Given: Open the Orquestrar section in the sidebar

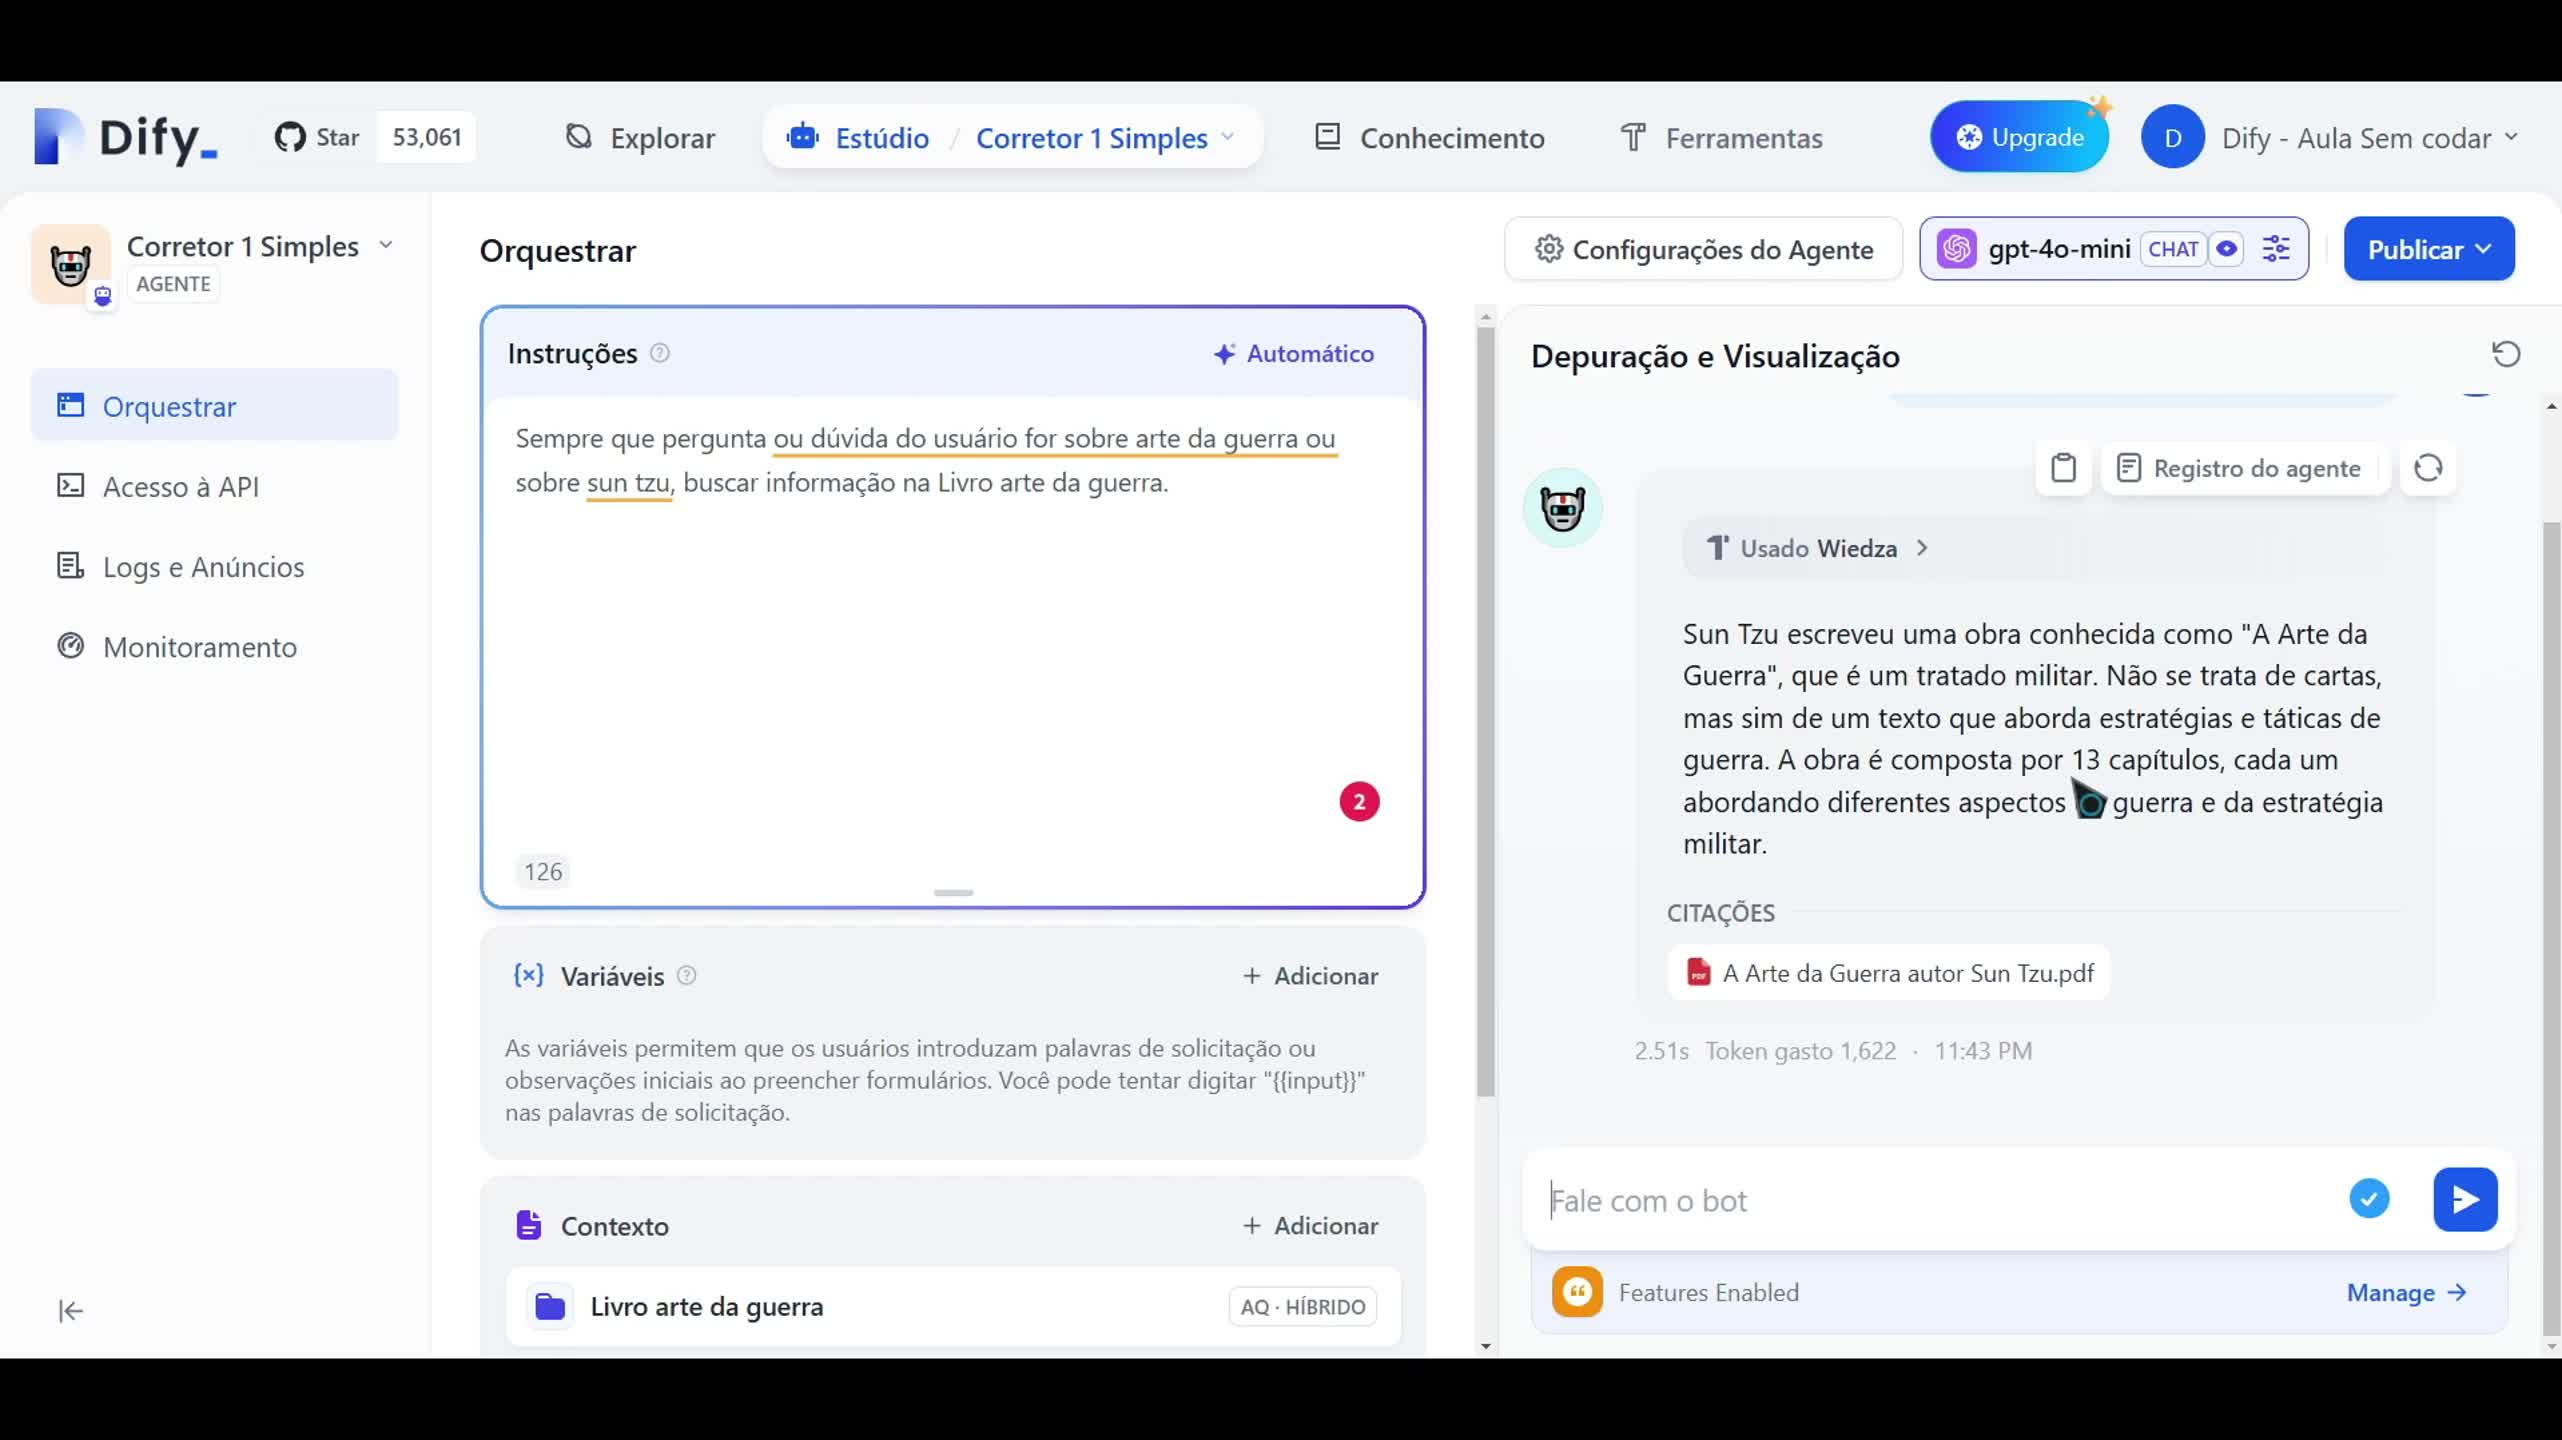Looking at the screenshot, I should pyautogui.click(x=168, y=405).
